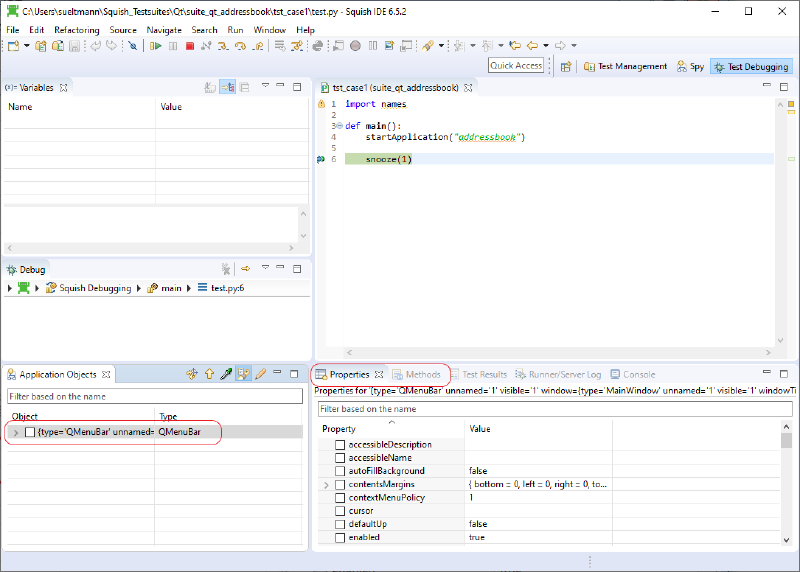This screenshot has height=572, width=800.
Task: Tick the QMenuBar object checkbox
Action: 29,432
